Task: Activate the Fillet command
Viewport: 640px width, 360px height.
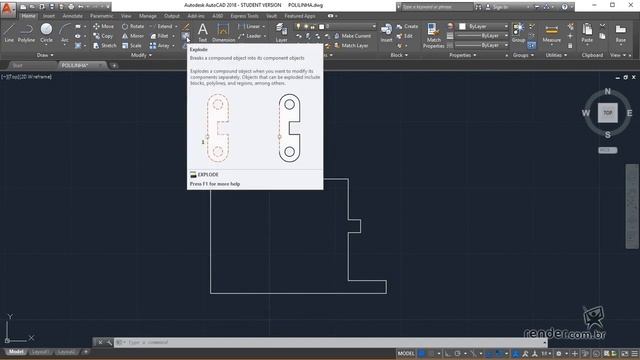Action: point(160,36)
